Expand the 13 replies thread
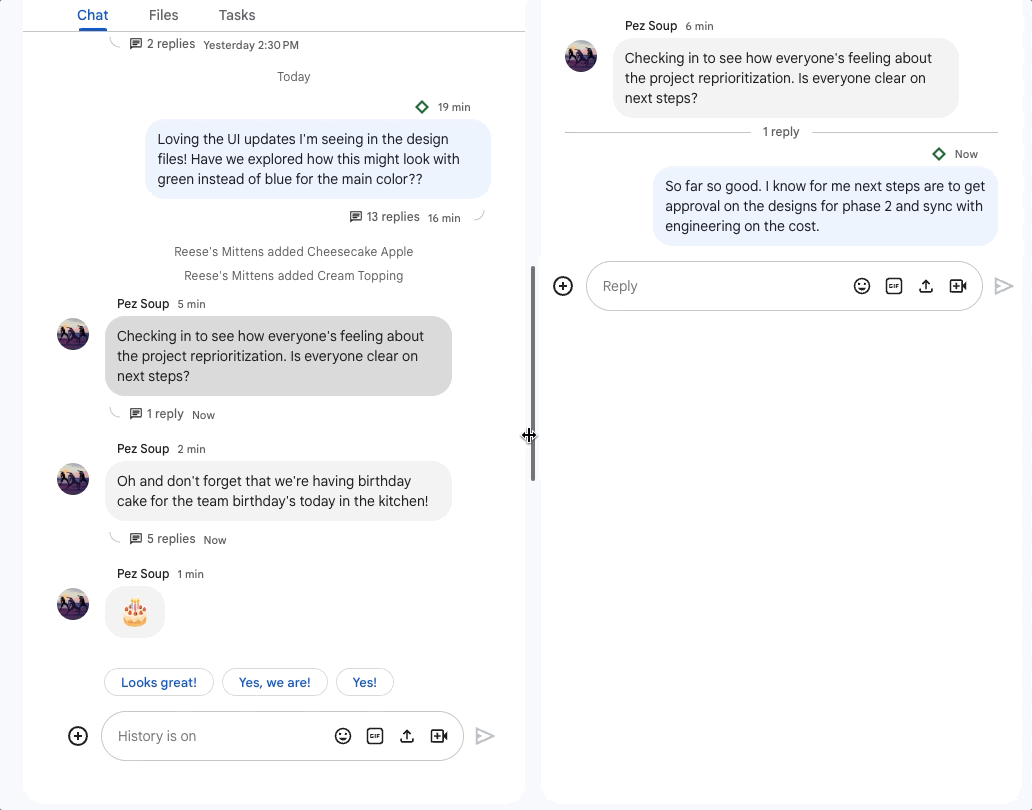The image size is (1032, 810). (384, 216)
